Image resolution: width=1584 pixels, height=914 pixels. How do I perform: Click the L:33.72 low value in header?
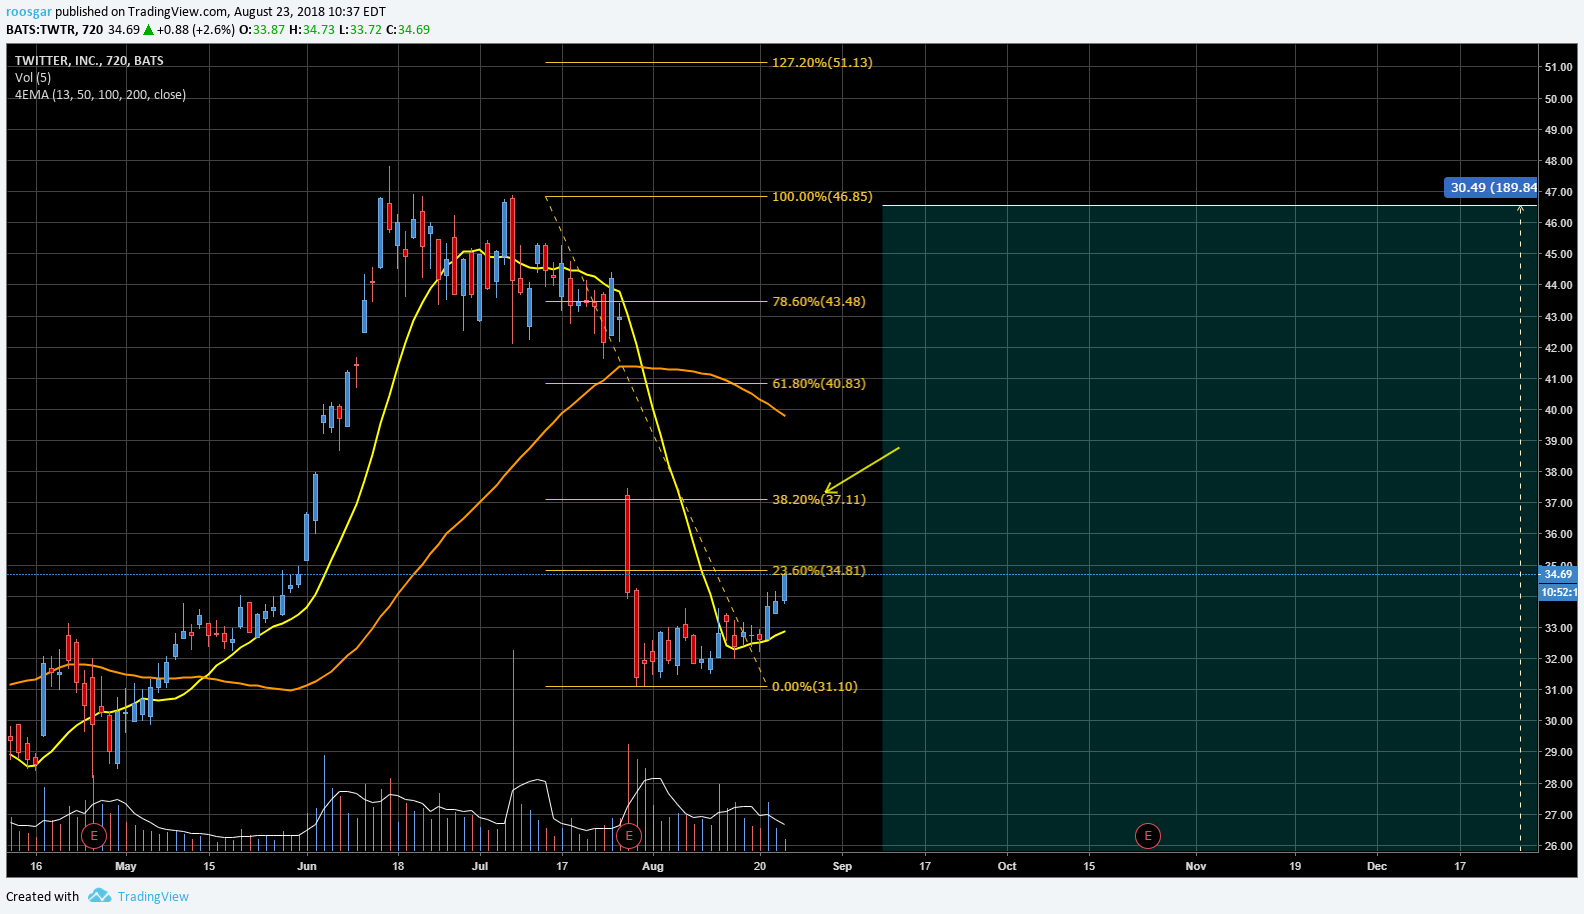pos(360,30)
